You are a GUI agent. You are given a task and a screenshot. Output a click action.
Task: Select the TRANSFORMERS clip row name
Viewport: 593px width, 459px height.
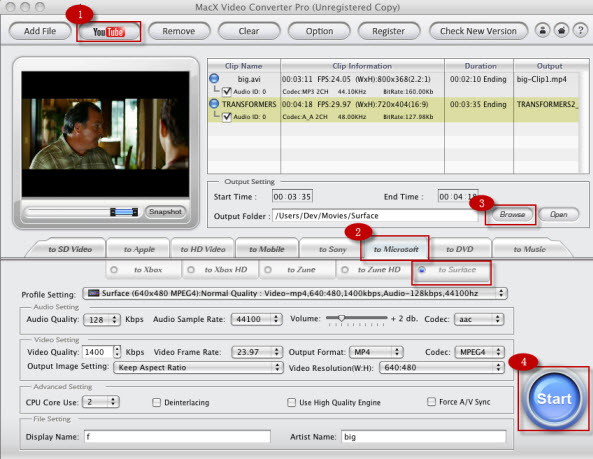(249, 104)
